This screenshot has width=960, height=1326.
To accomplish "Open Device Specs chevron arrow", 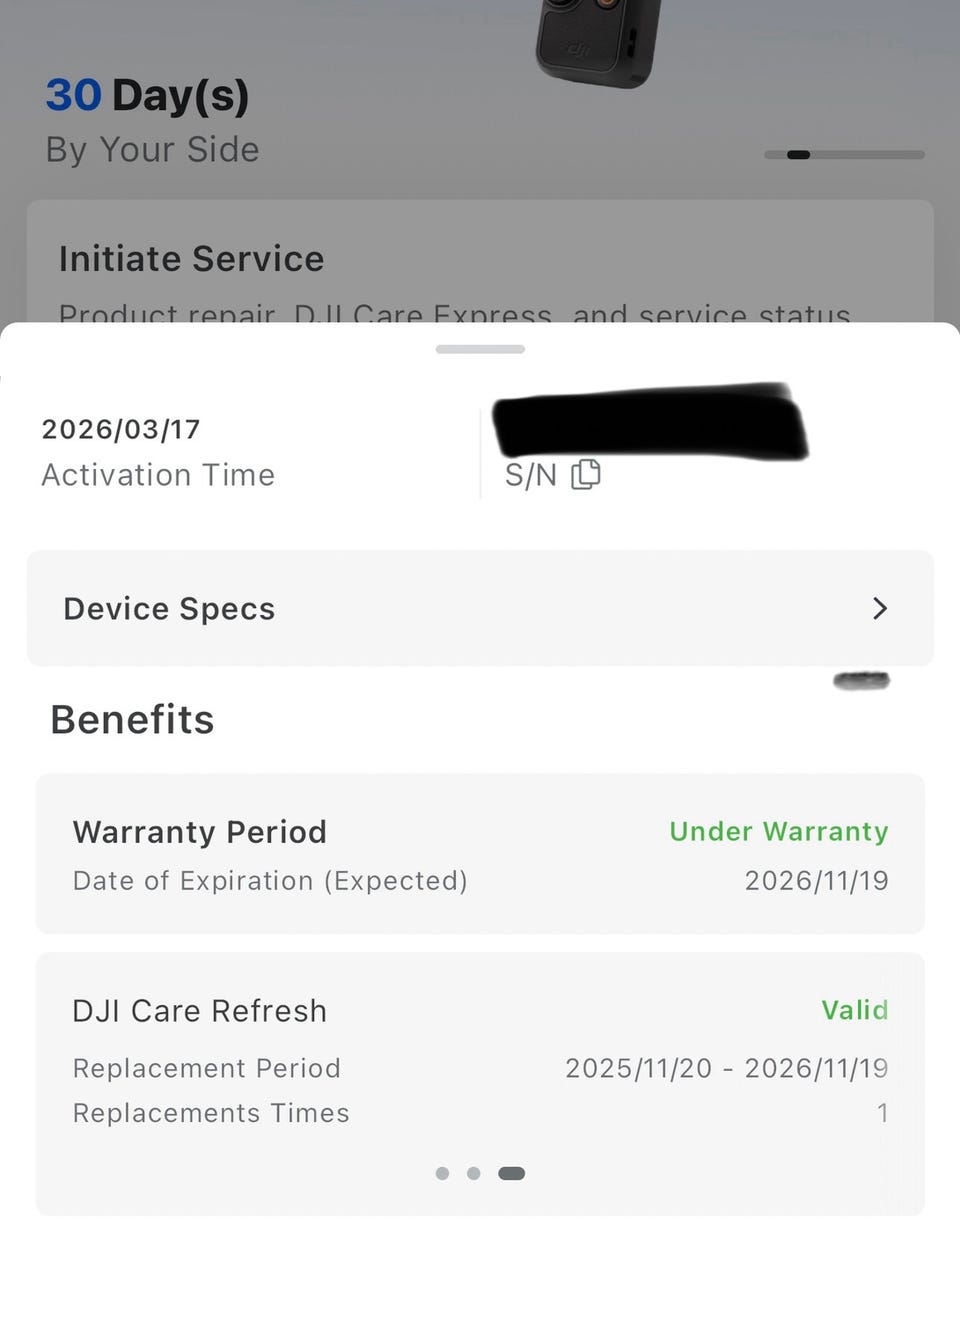I will 880,608.
